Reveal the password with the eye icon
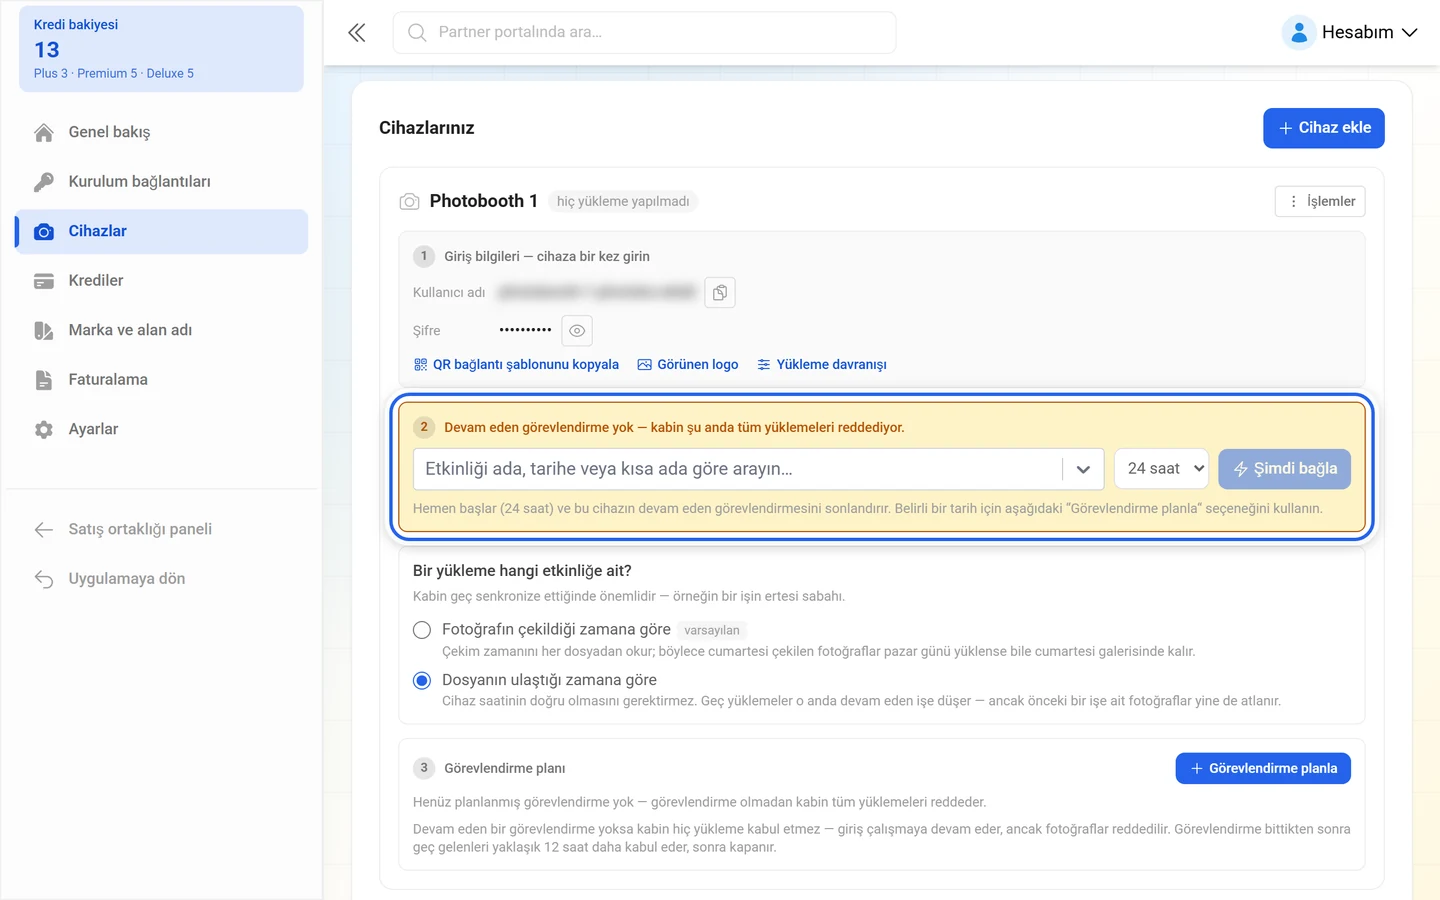This screenshot has width=1440, height=900. point(577,331)
